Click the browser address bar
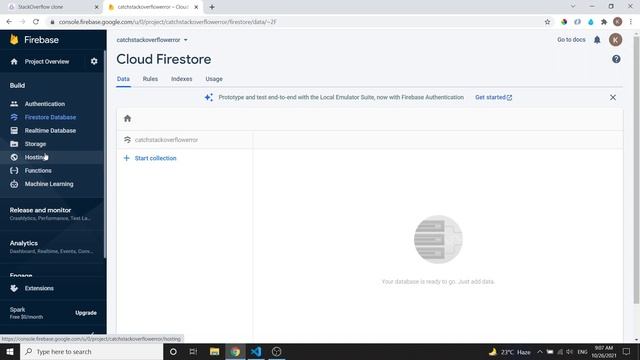The height and width of the screenshot is (360, 640). point(298,22)
